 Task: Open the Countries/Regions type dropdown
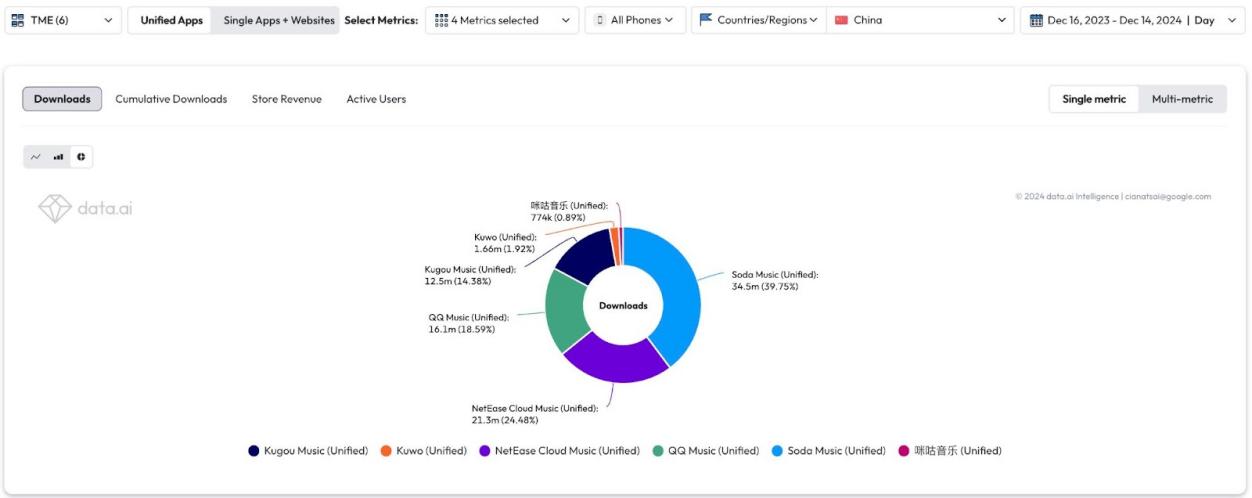pos(758,20)
